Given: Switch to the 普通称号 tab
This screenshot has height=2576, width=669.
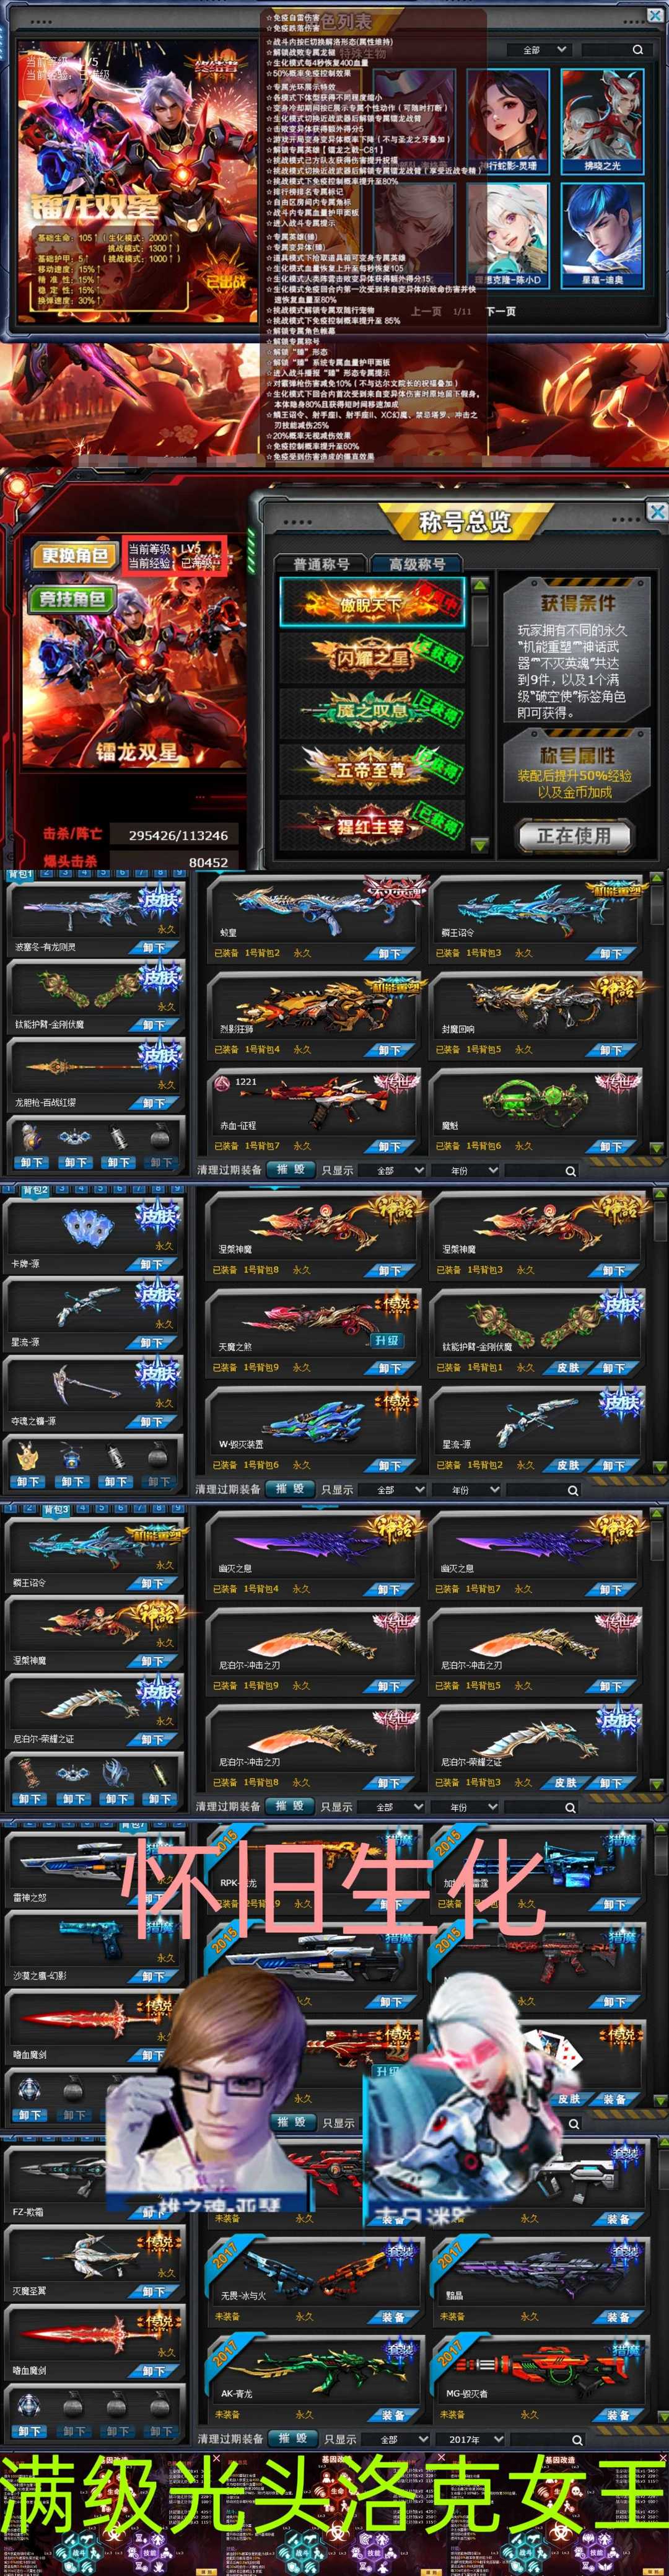Looking at the screenshot, I should click(x=321, y=564).
